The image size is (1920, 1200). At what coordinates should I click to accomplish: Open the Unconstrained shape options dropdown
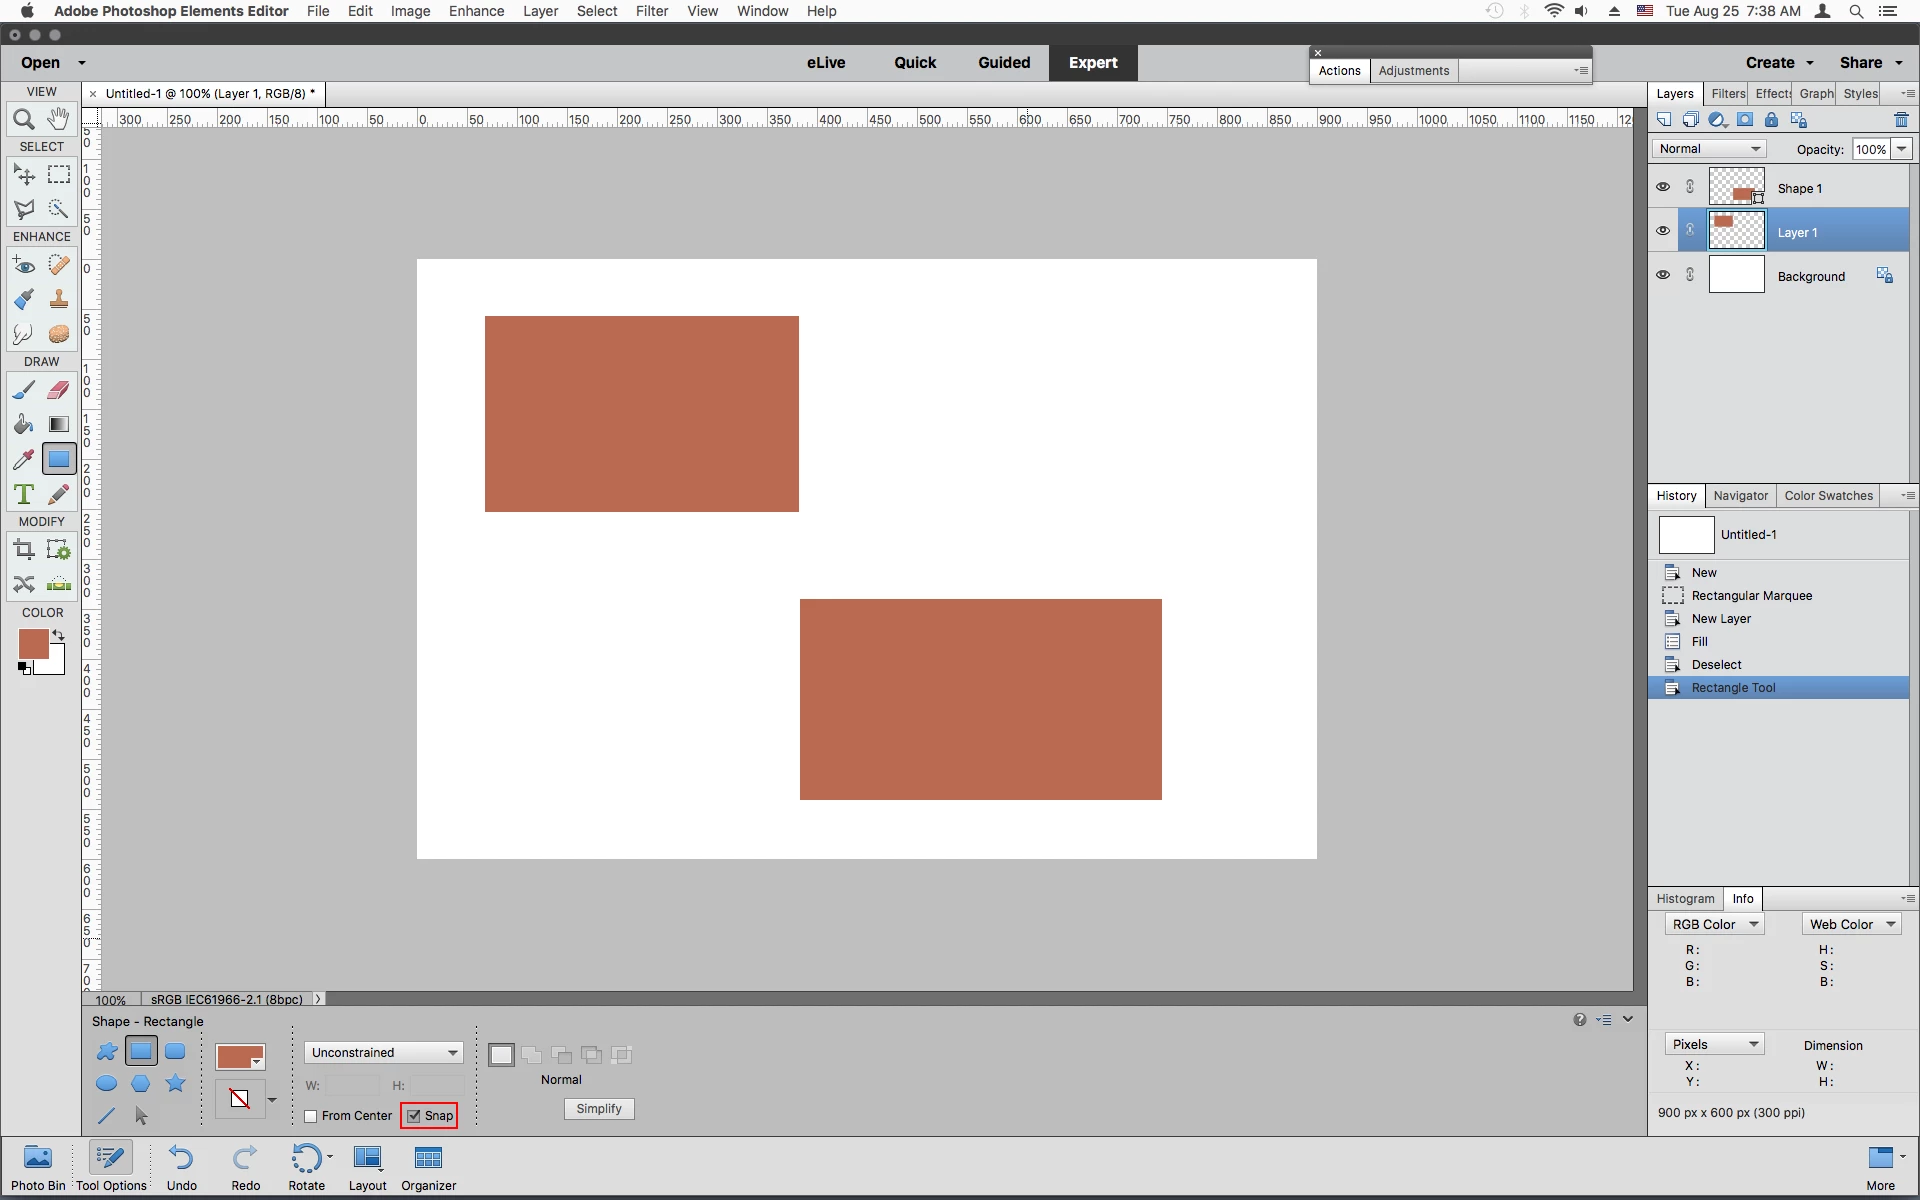tap(384, 1053)
